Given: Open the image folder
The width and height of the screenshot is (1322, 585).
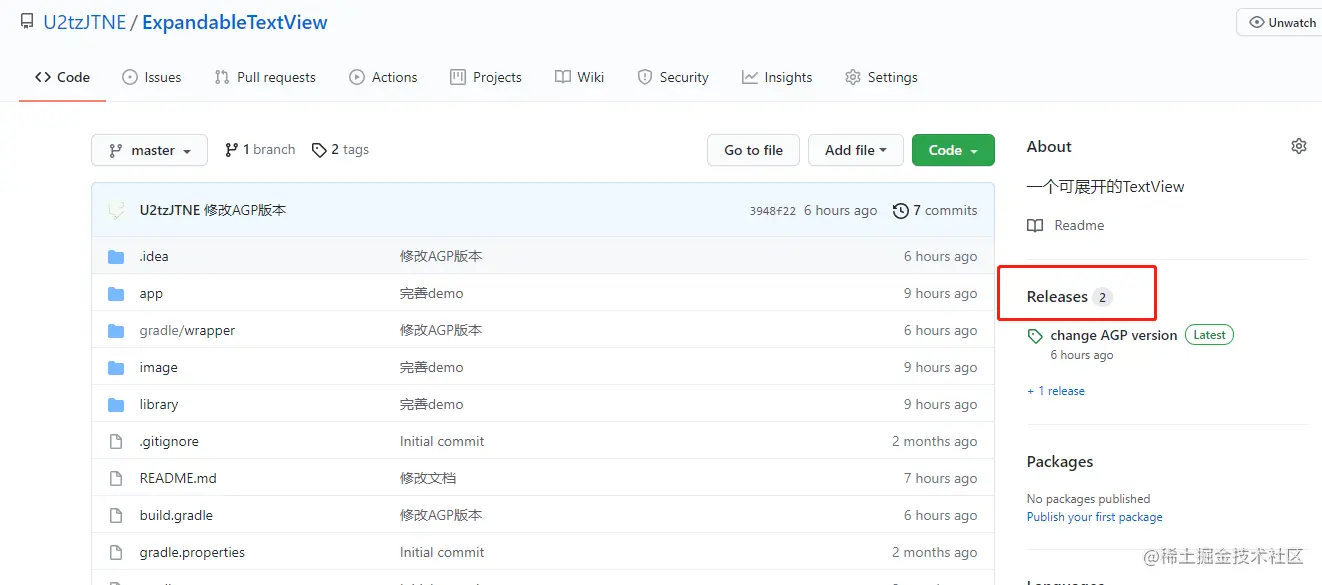Looking at the screenshot, I should 158,367.
